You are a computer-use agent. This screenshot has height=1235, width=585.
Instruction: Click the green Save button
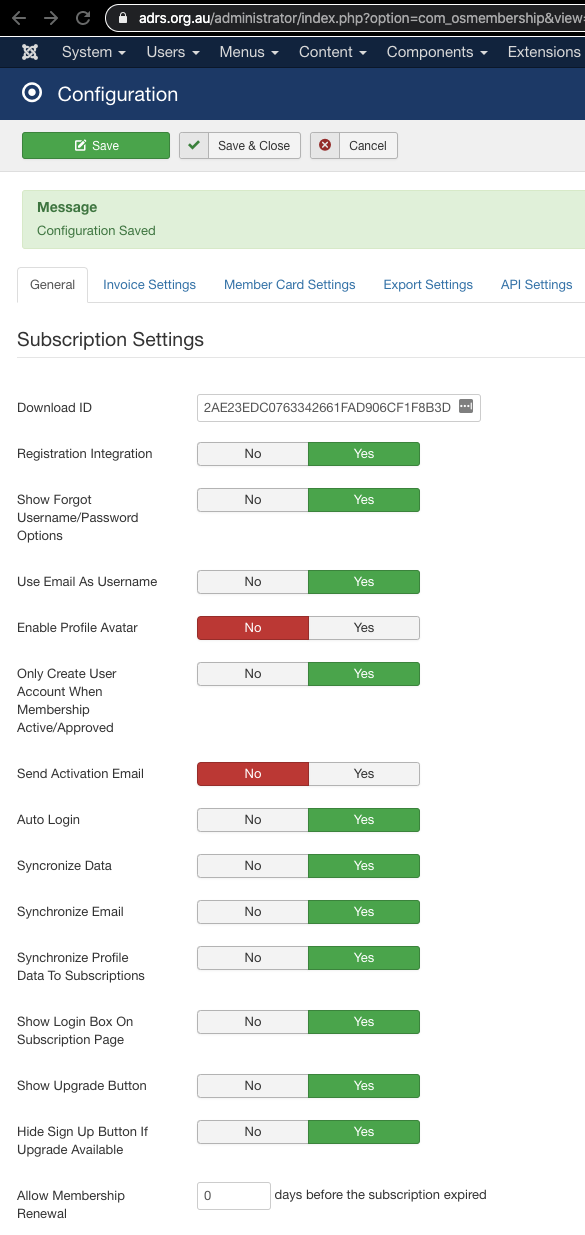pyautogui.click(x=96, y=145)
